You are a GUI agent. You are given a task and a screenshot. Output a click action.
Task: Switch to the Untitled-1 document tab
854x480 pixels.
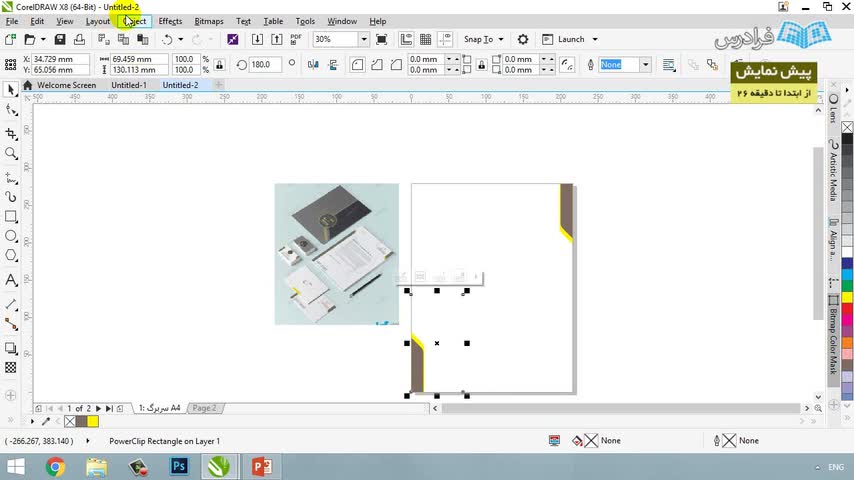click(129, 85)
